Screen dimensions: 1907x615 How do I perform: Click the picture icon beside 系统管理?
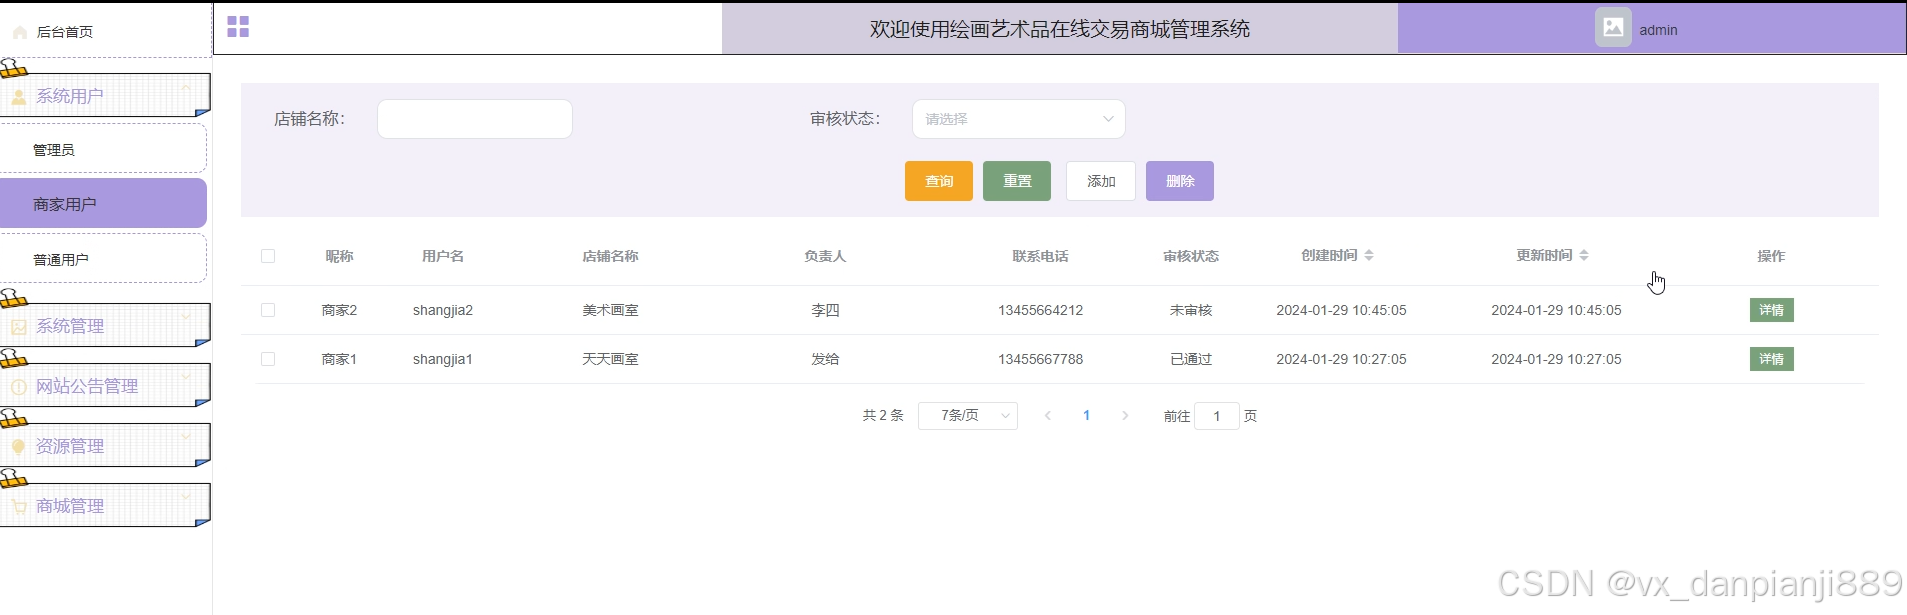19,327
